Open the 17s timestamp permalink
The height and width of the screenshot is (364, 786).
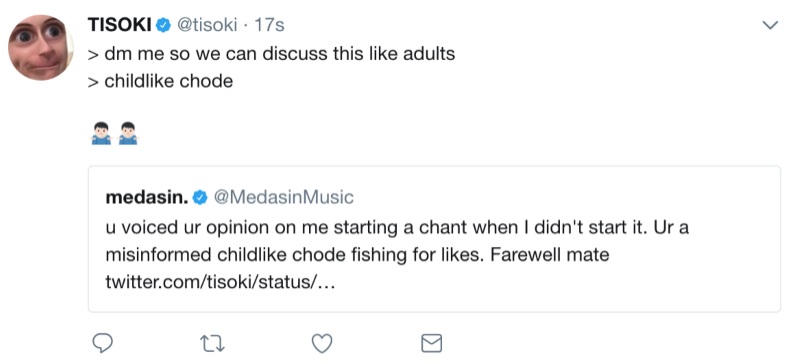click(269, 25)
